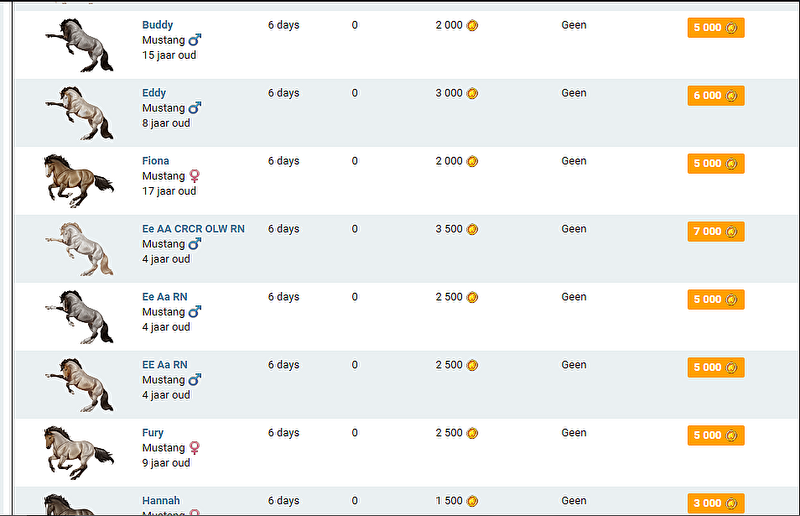Buy Fury with the 5 000 button
Image resolution: width=800 pixels, height=516 pixels.
716,435
